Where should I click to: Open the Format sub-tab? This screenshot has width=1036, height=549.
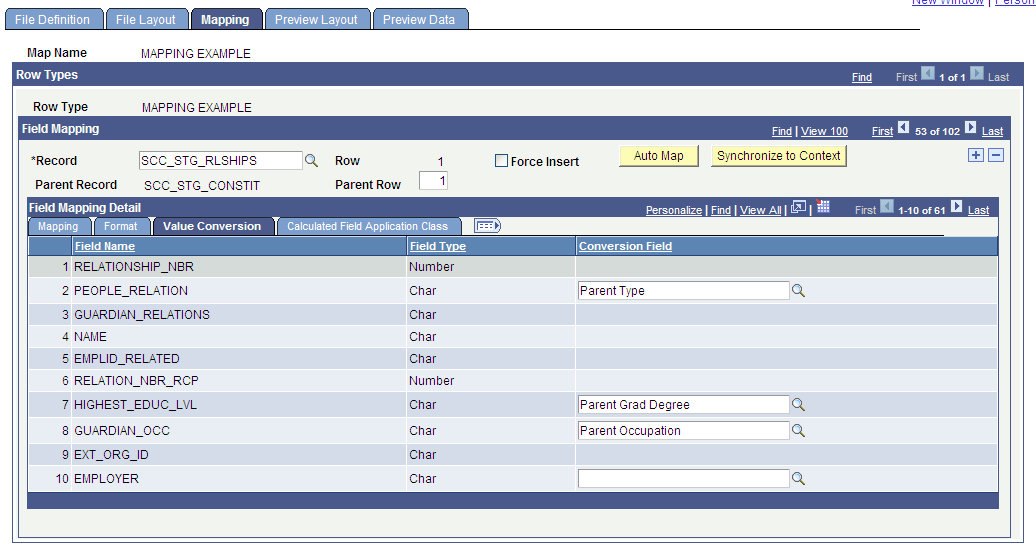coord(121,226)
